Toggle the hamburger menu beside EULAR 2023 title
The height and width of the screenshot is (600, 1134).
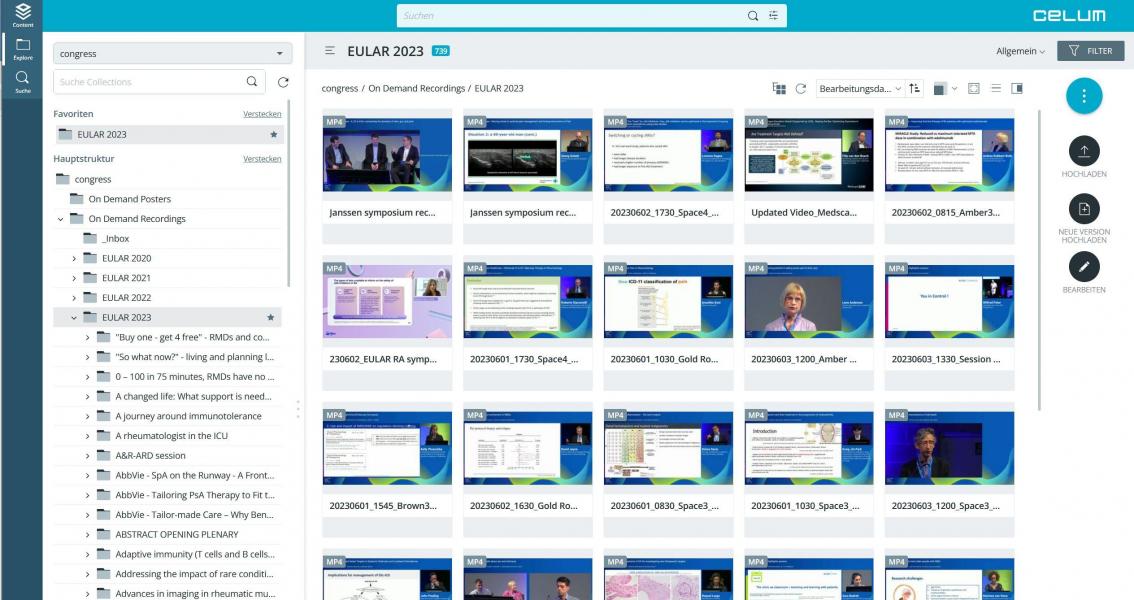[x=330, y=51]
